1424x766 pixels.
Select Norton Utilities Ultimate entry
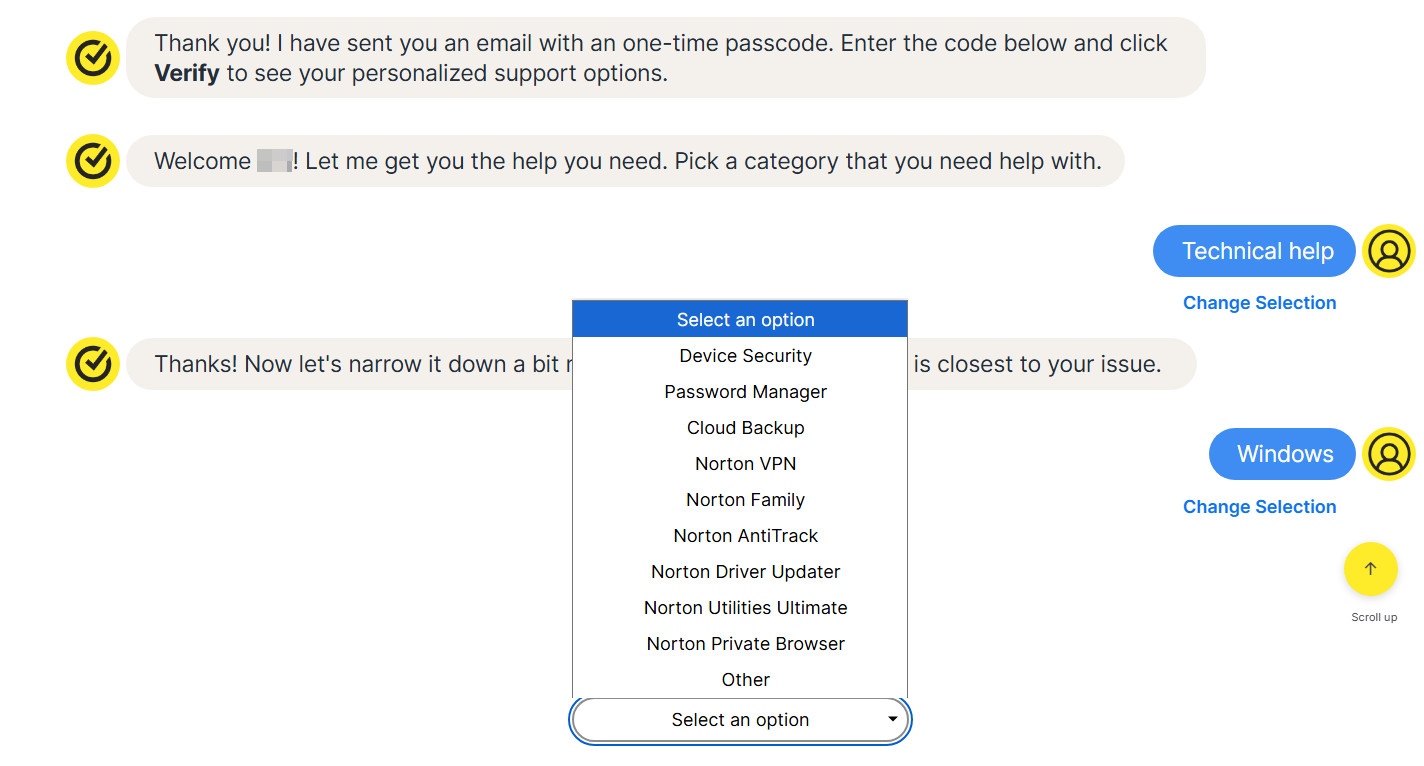coord(745,608)
